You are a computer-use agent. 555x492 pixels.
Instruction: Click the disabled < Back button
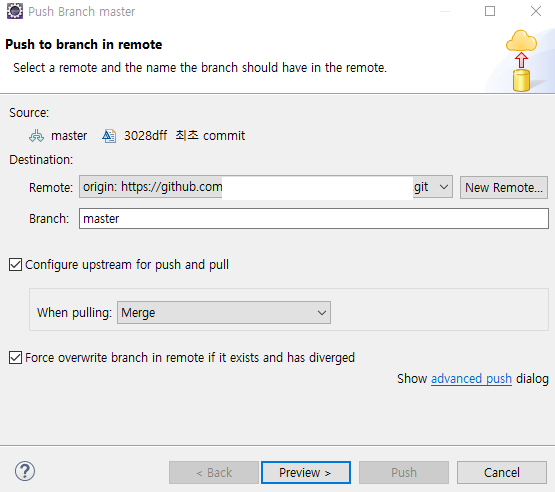(x=214, y=473)
